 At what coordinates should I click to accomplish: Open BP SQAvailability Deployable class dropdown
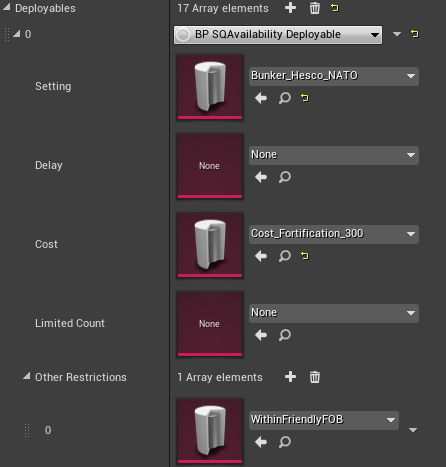[x=278, y=35]
